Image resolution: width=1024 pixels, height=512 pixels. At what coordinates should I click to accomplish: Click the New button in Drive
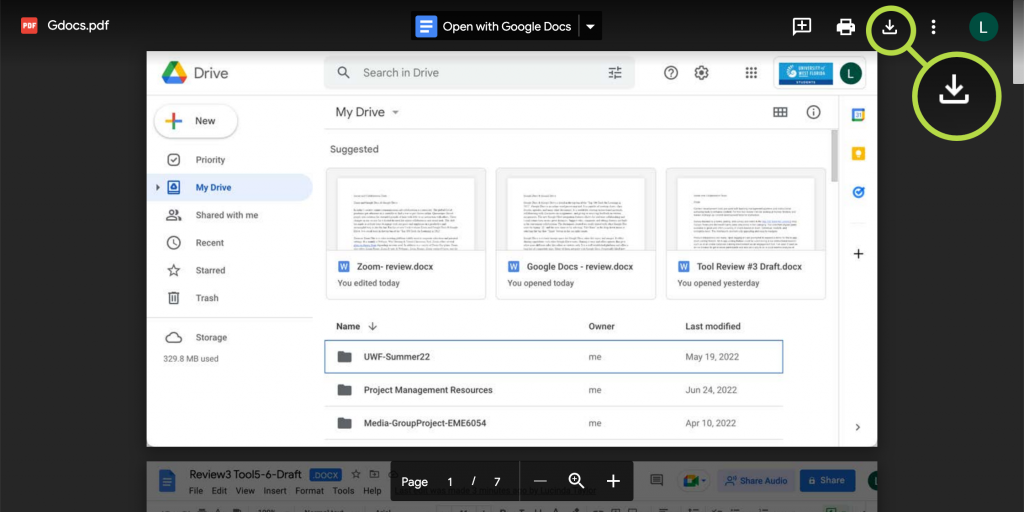pos(196,121)
